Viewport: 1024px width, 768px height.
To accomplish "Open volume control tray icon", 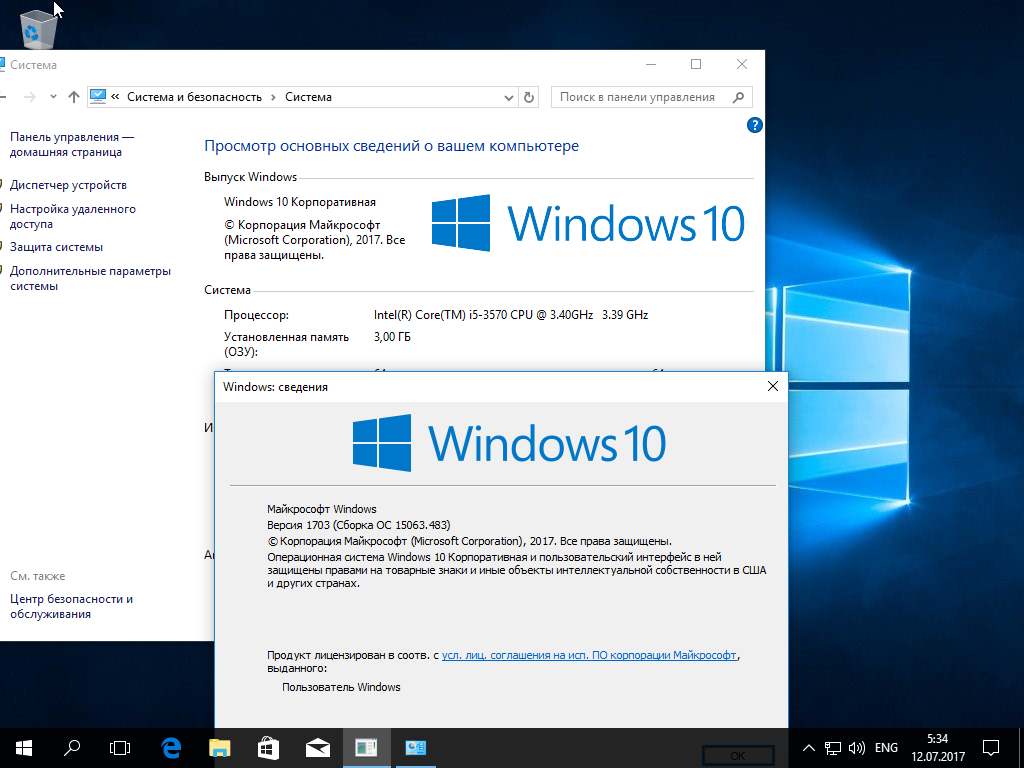I will [x=856, y=748].
